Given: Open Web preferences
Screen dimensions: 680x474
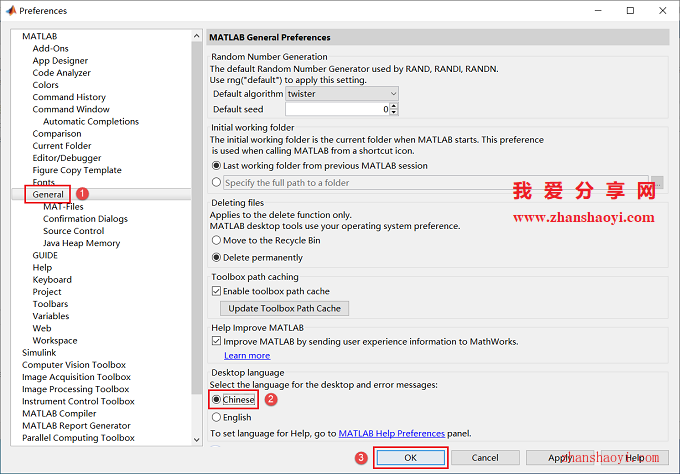Looking at the screenshot, I should coord(42,328).
